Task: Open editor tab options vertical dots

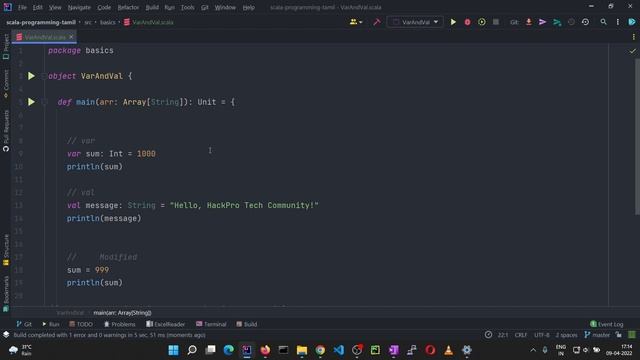Action: coord(633,37)
